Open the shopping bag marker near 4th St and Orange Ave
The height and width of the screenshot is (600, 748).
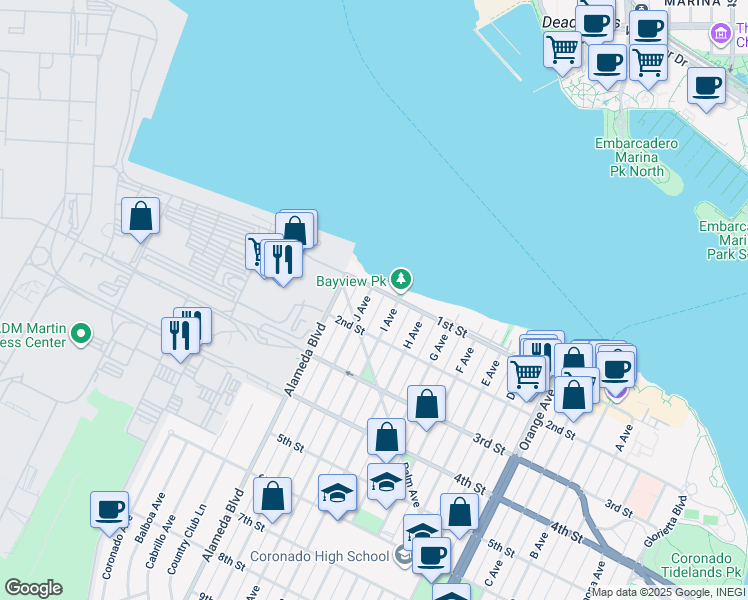[x=459, y=512]
